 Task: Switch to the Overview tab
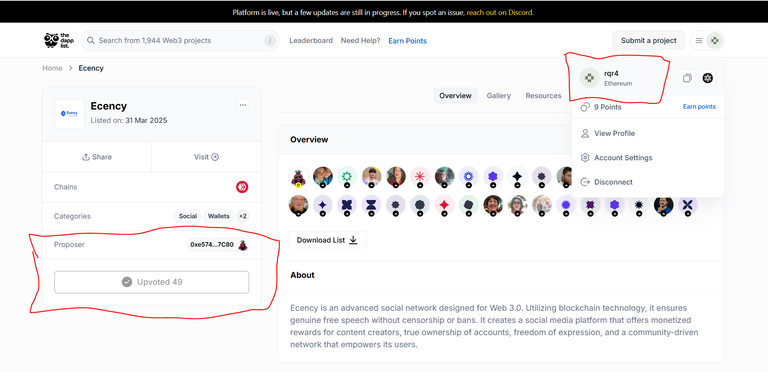point(455,95)
